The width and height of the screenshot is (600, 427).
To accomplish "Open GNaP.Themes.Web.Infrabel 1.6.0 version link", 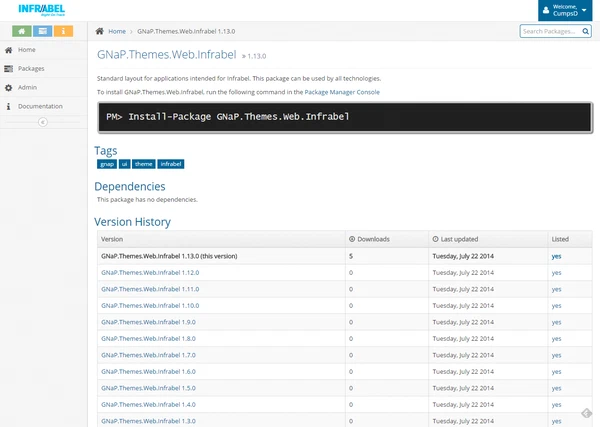I will (148, 372).
